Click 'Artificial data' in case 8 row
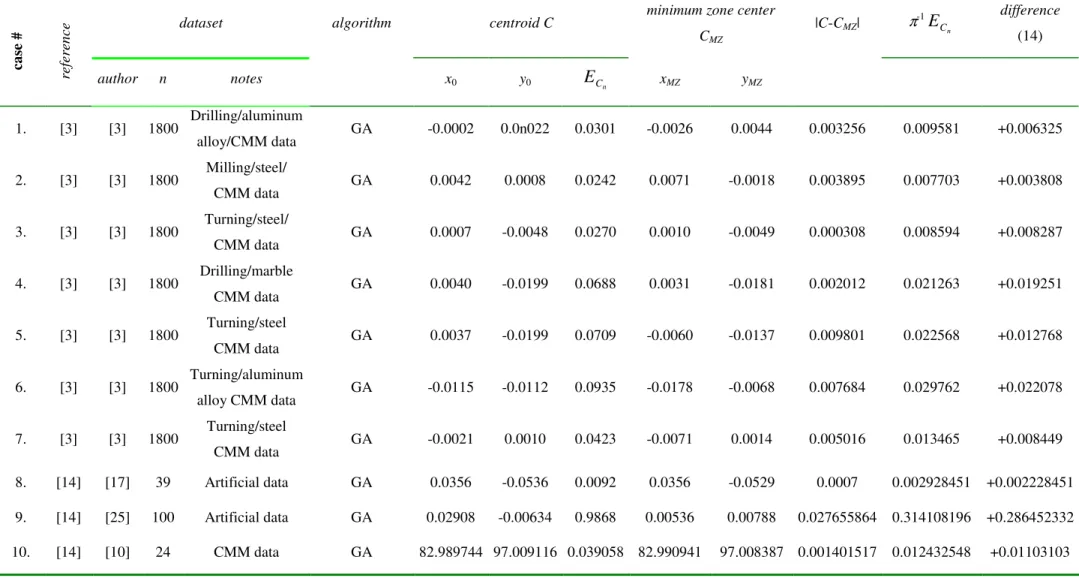The height and width of the screenshot is (578, 1079). coord(246,483)
